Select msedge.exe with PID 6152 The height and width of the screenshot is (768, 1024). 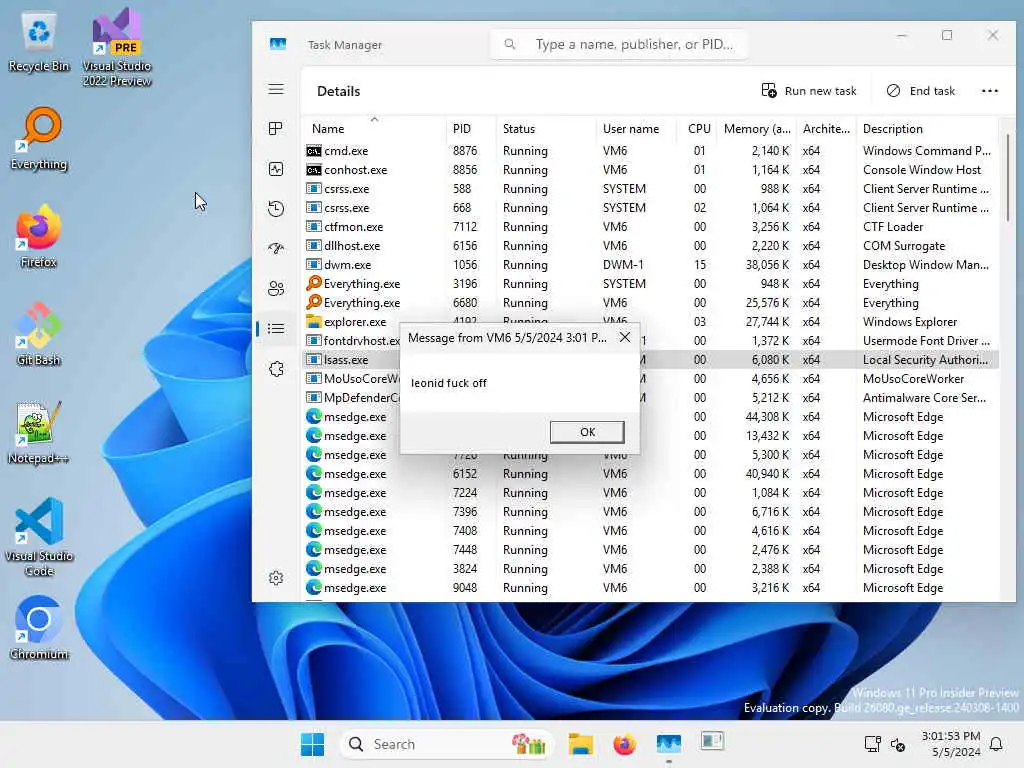tap(650, 473)
